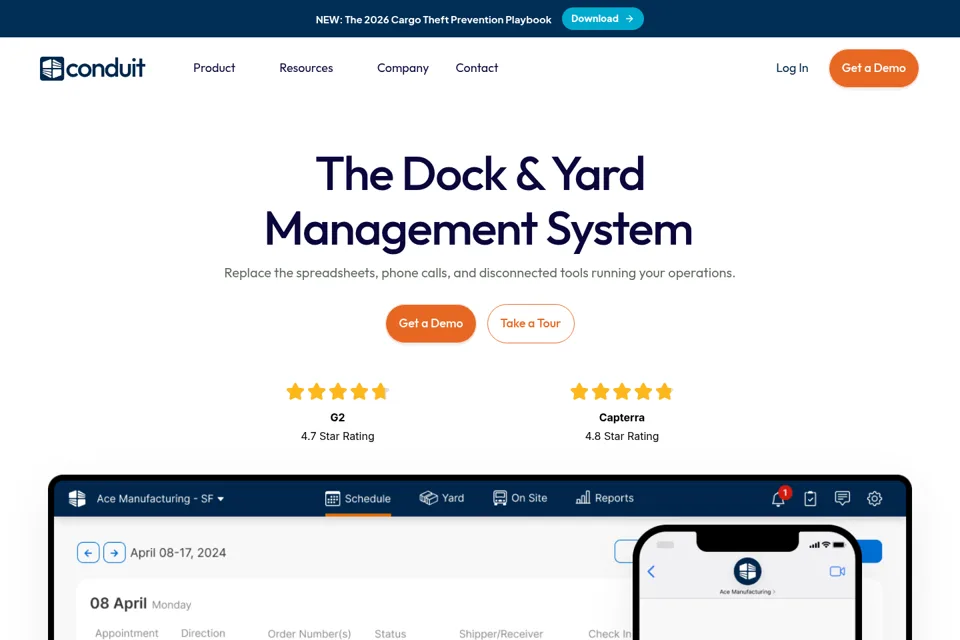
Task: Open the Resources menu
Action: [306, 68]
